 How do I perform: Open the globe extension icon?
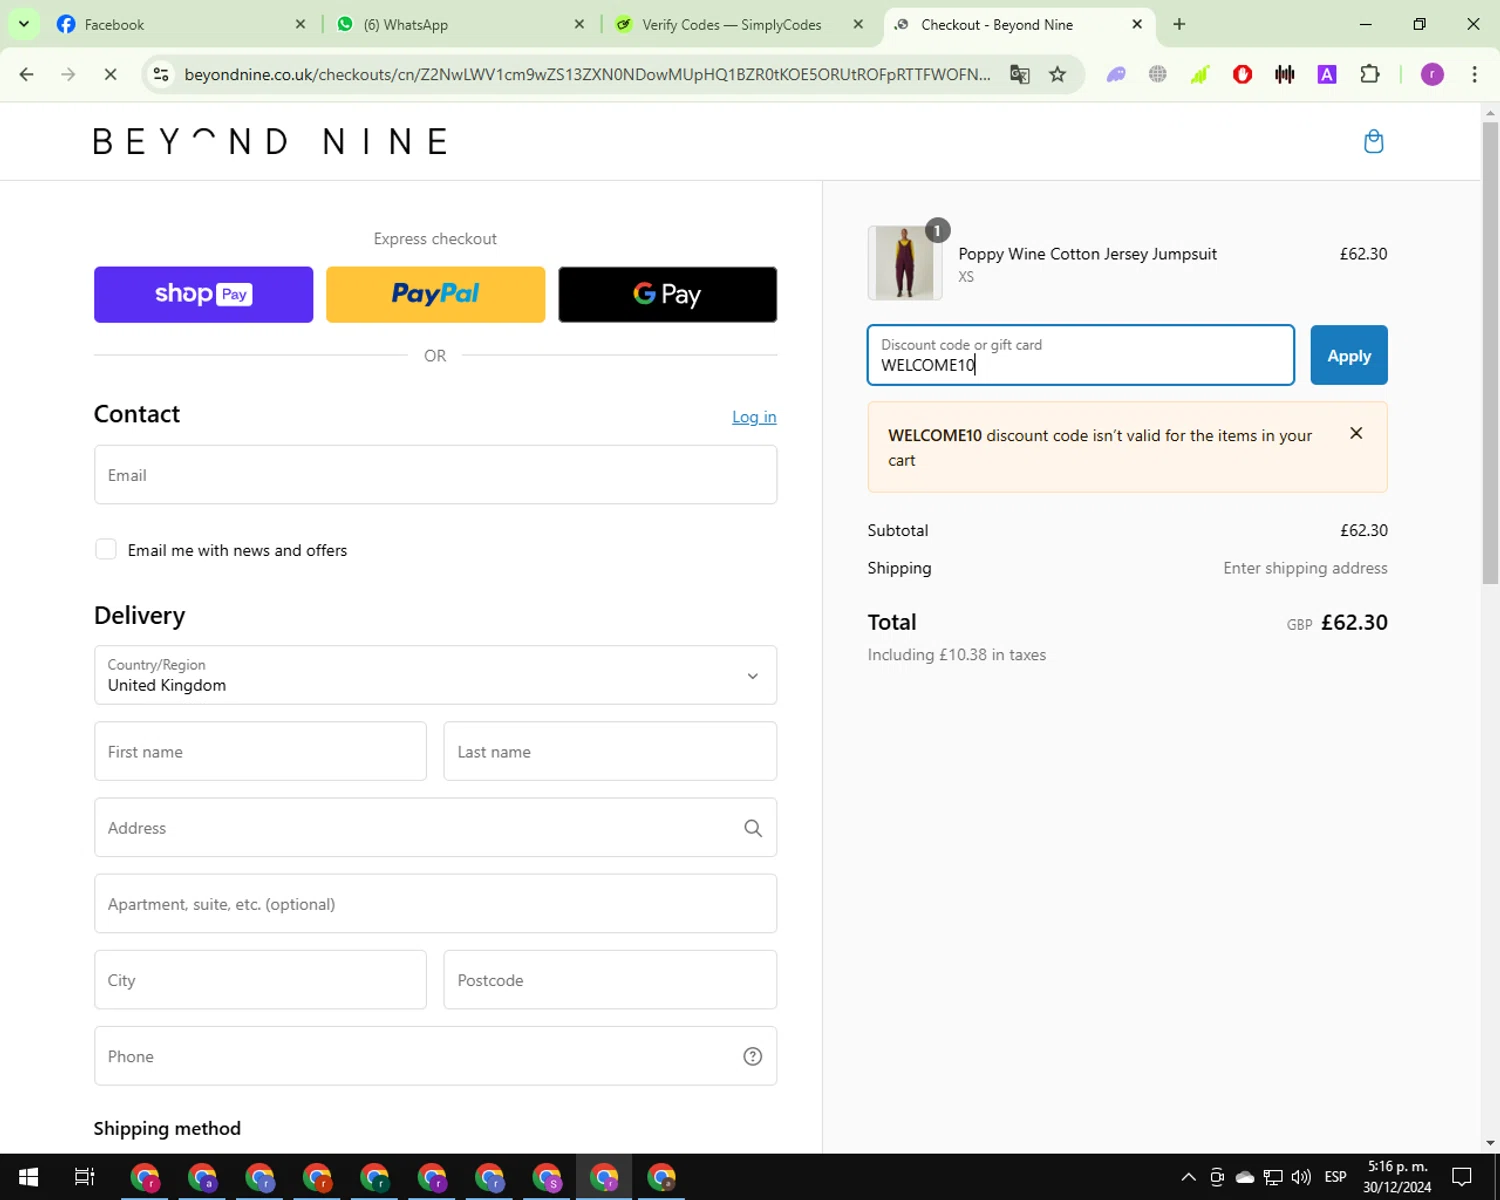[x=1158, y=74]
